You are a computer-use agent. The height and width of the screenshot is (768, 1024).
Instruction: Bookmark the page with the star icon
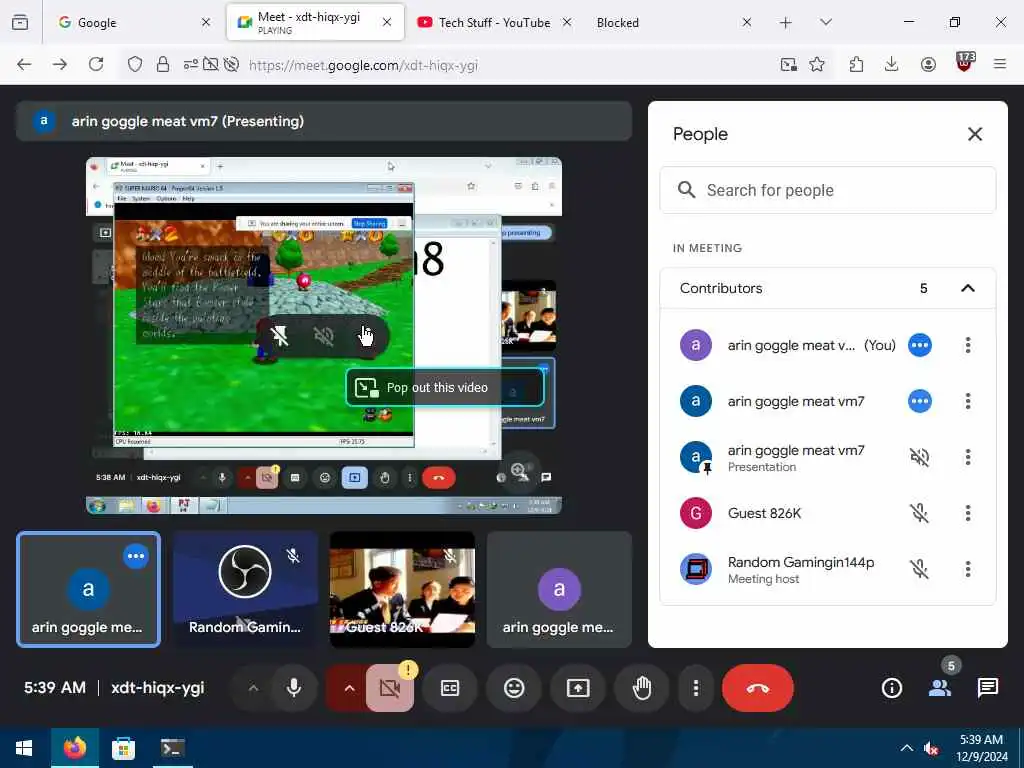[x=816, y=64]
